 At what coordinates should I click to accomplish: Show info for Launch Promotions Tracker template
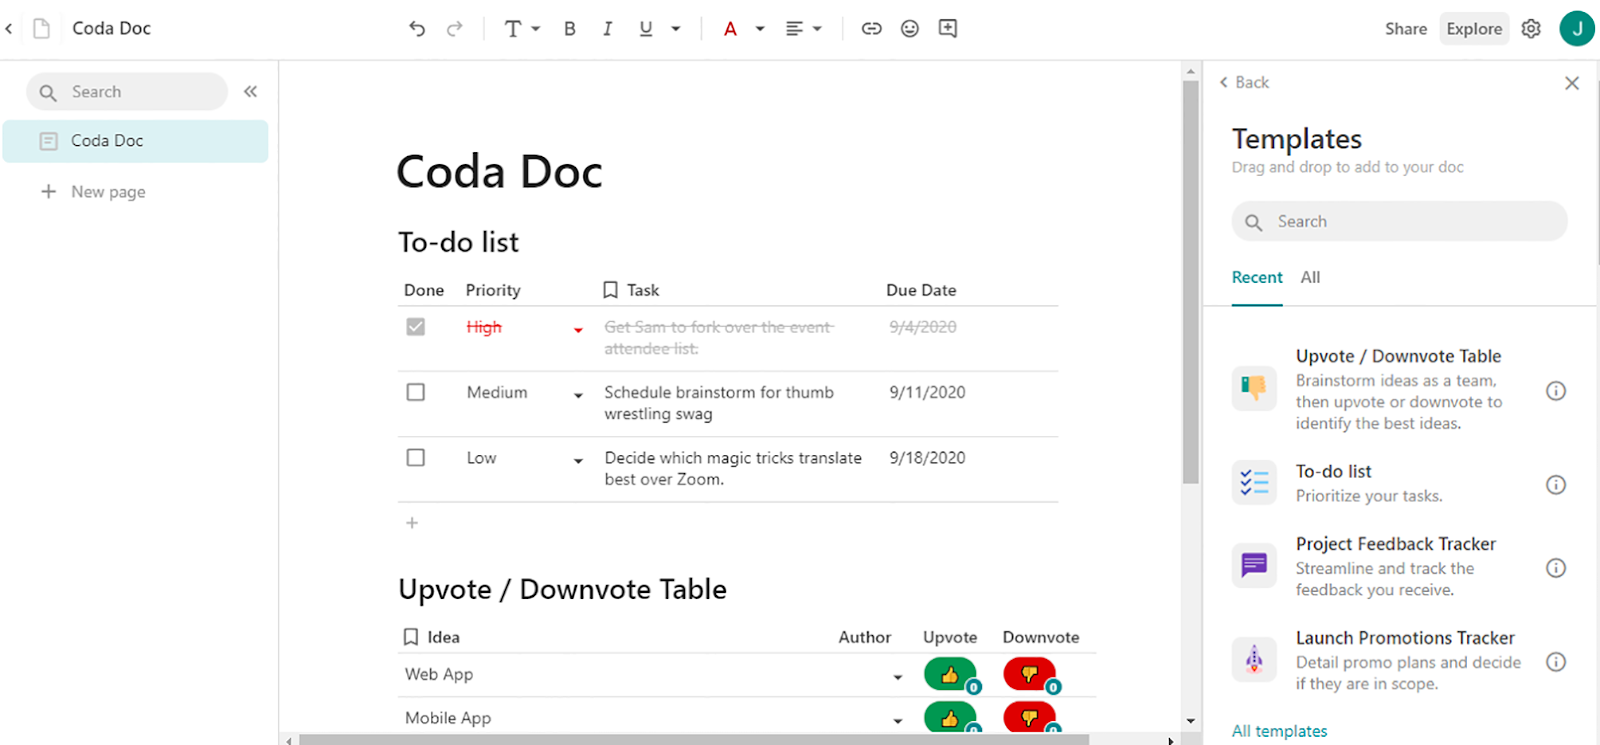[1556, 662]
